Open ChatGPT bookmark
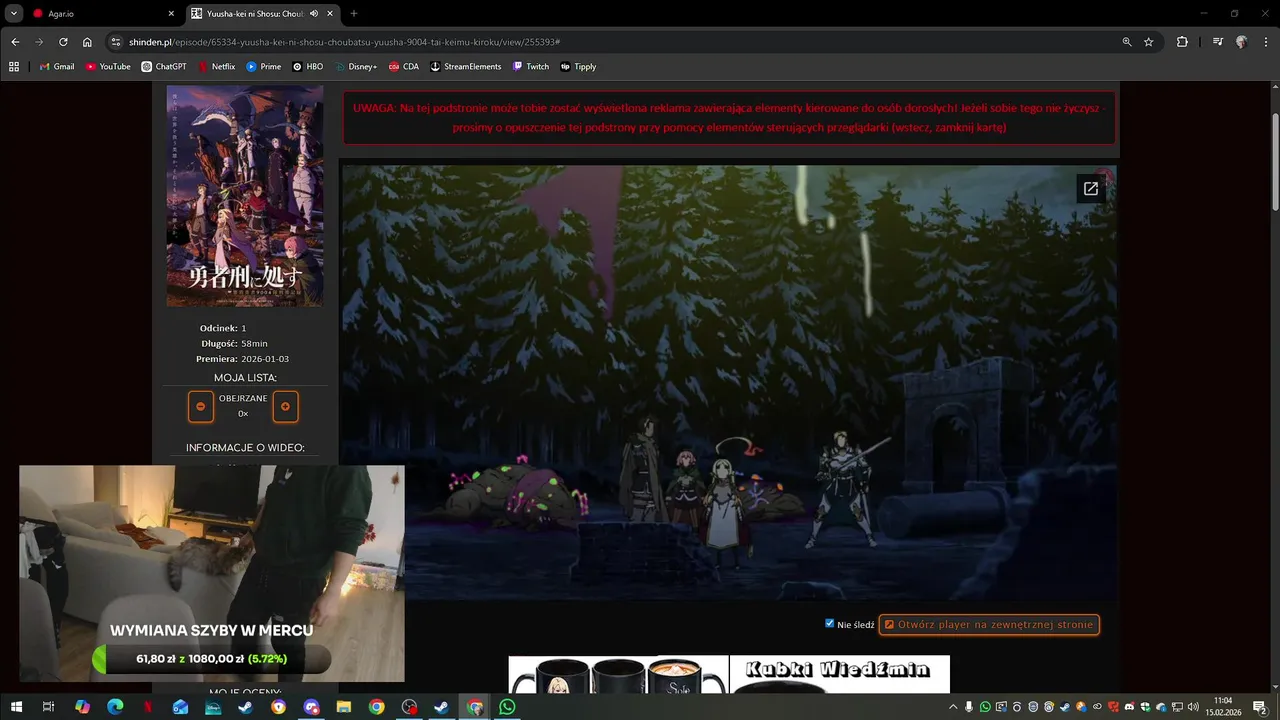Image resolution: width=1280 pixels, height=720 pixels. tap(164, 67)
